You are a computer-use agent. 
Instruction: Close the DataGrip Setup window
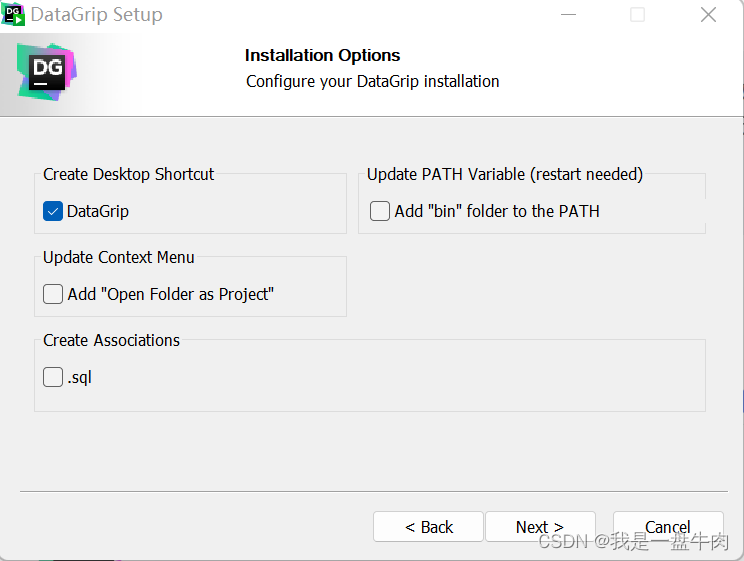[708, 15]
